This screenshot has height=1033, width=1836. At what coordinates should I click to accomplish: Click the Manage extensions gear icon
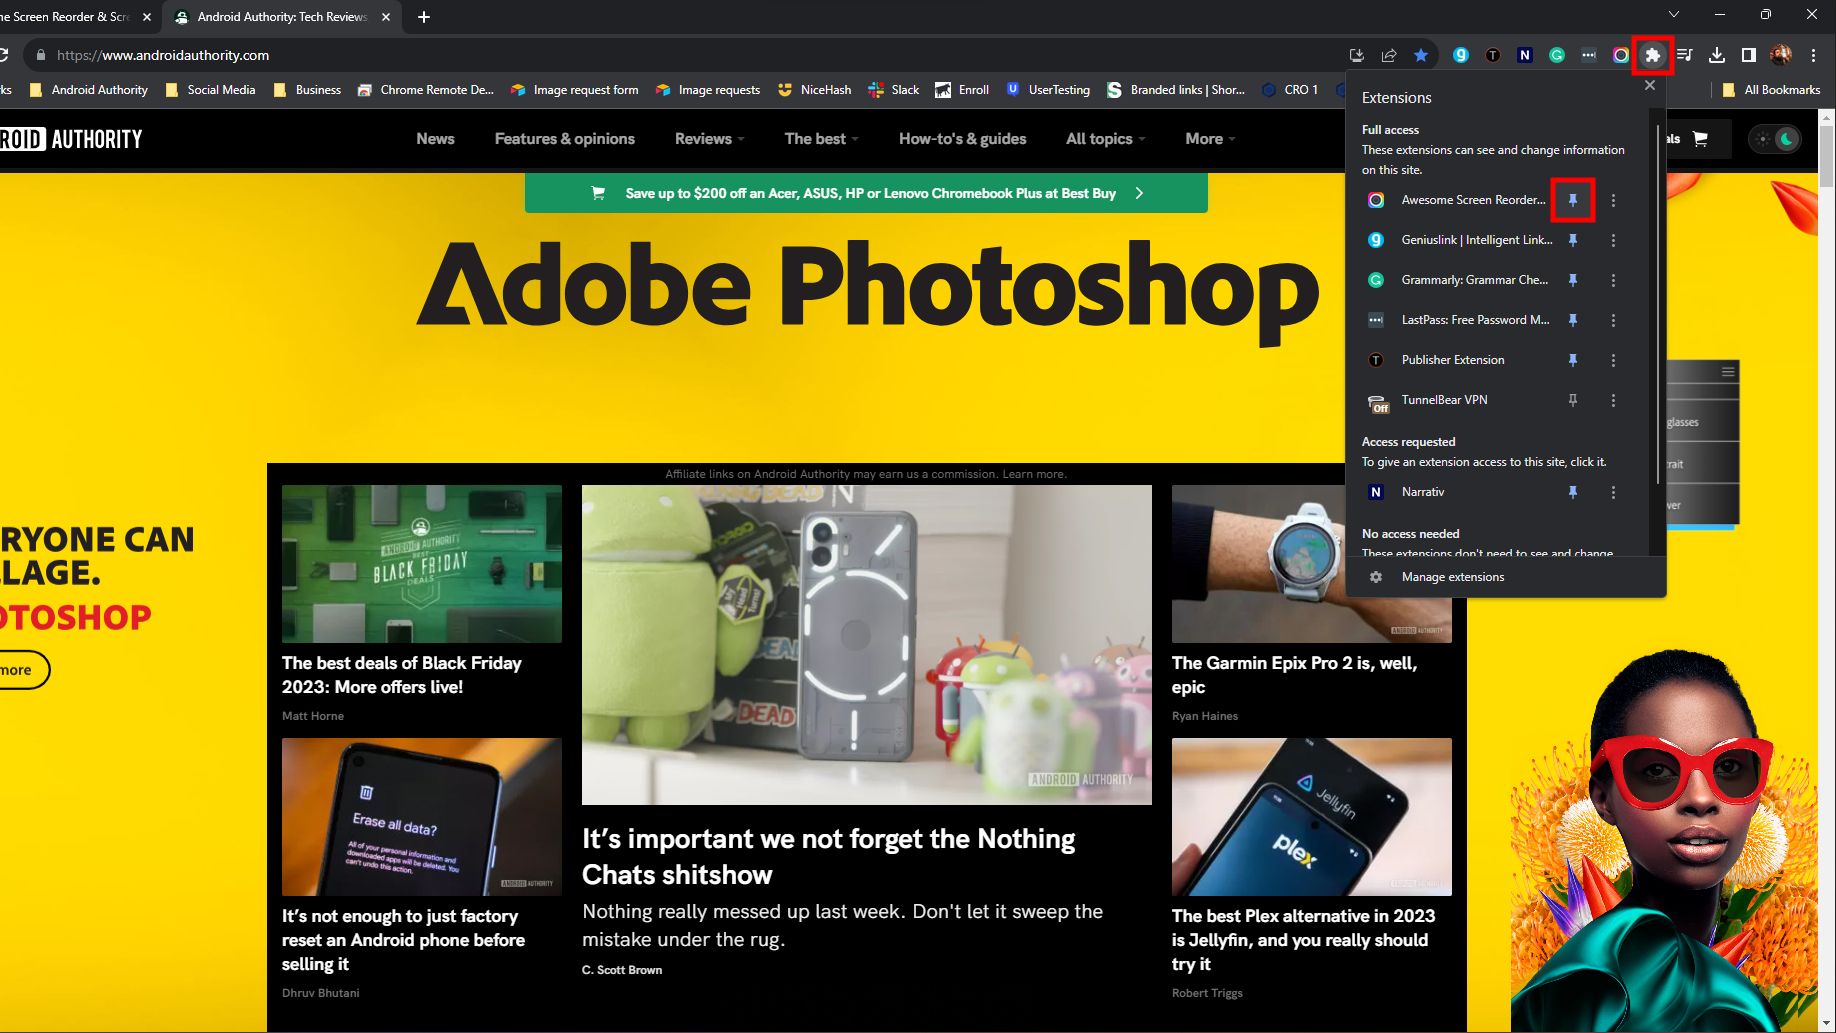coord(1376,577)
